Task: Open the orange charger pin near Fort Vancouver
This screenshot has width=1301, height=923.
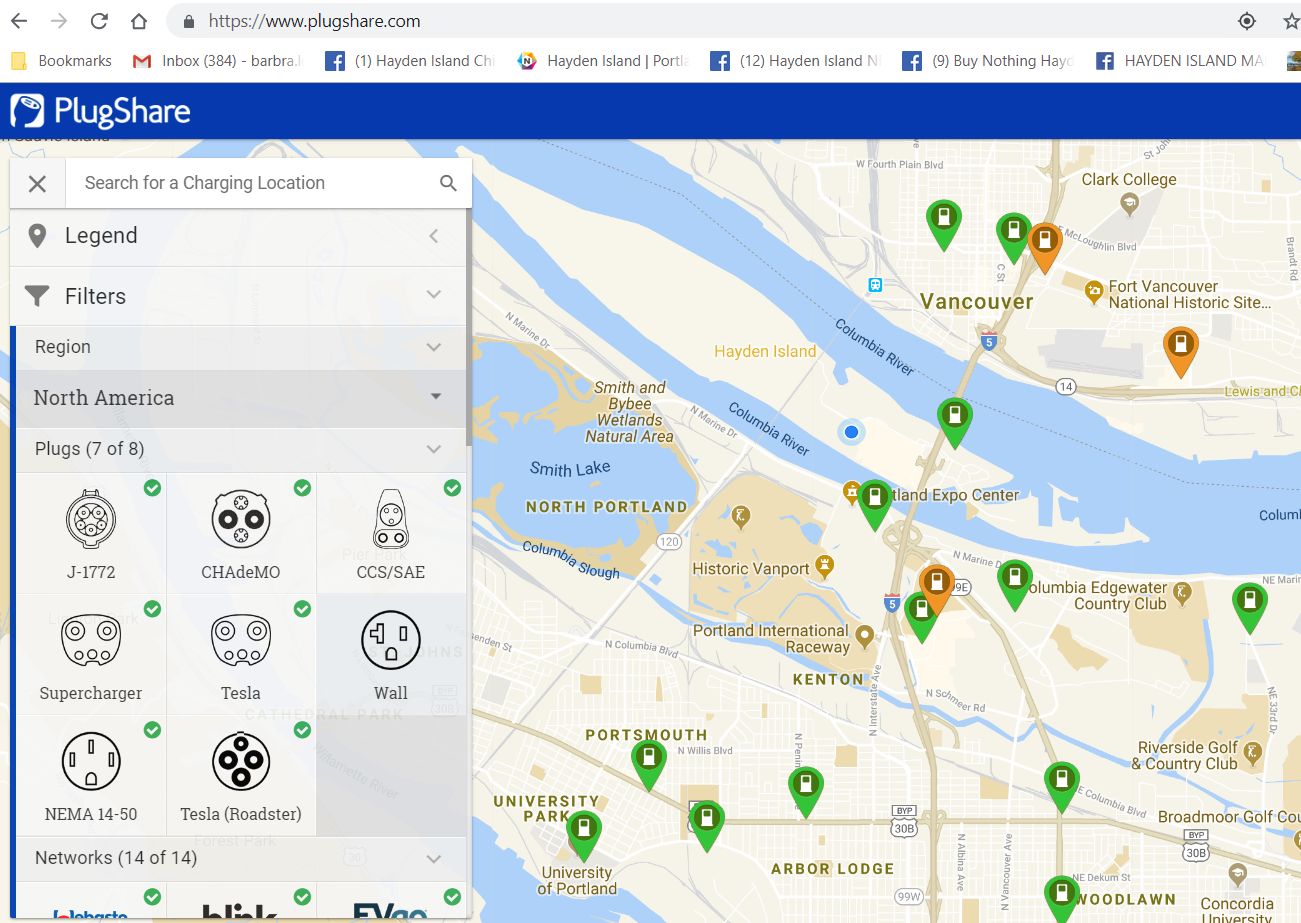Action: tap(1045, 246)
